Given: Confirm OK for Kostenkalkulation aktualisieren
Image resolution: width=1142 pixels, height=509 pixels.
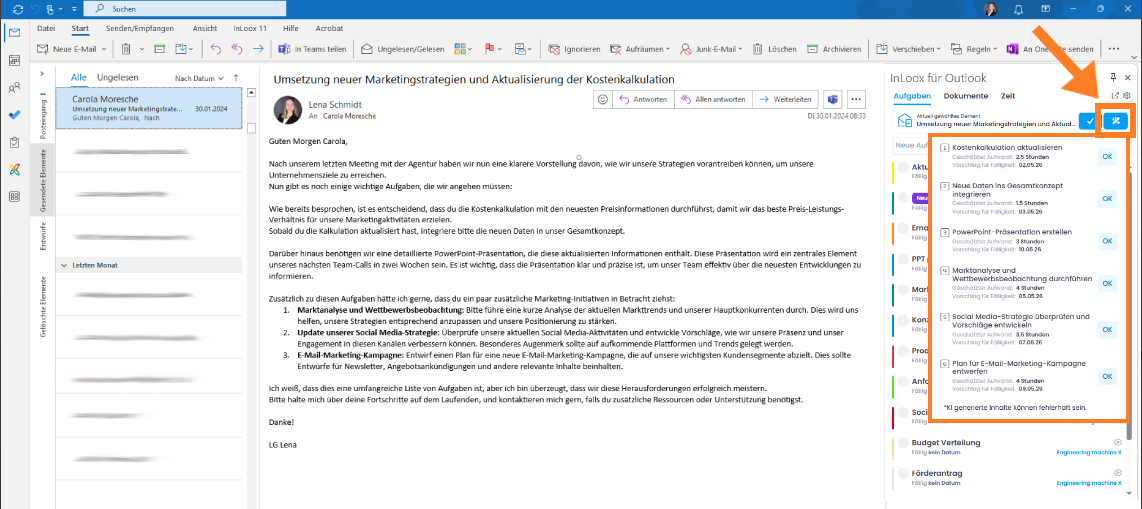Looking at the screenshot, I should click(x=1107, y=156).
